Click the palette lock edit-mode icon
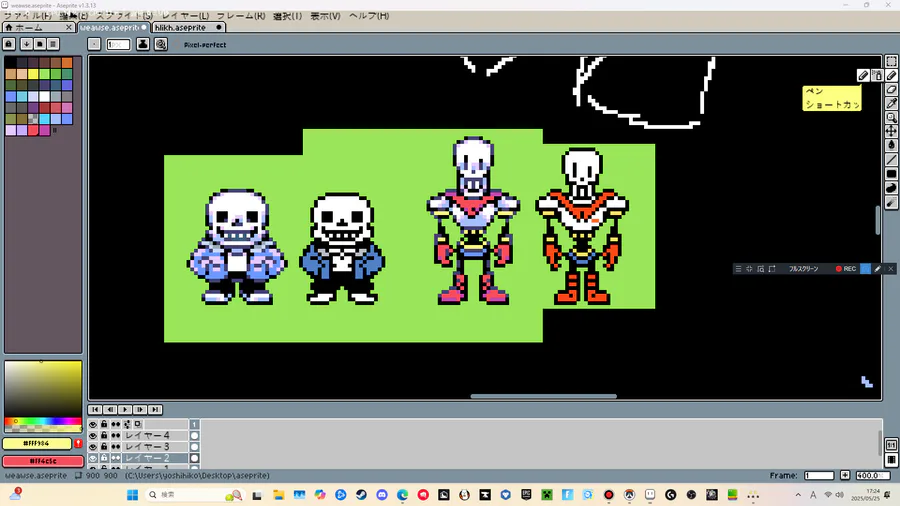Image resolution: width=900 pixels, height=506 pixels. [x=9, y=44]
